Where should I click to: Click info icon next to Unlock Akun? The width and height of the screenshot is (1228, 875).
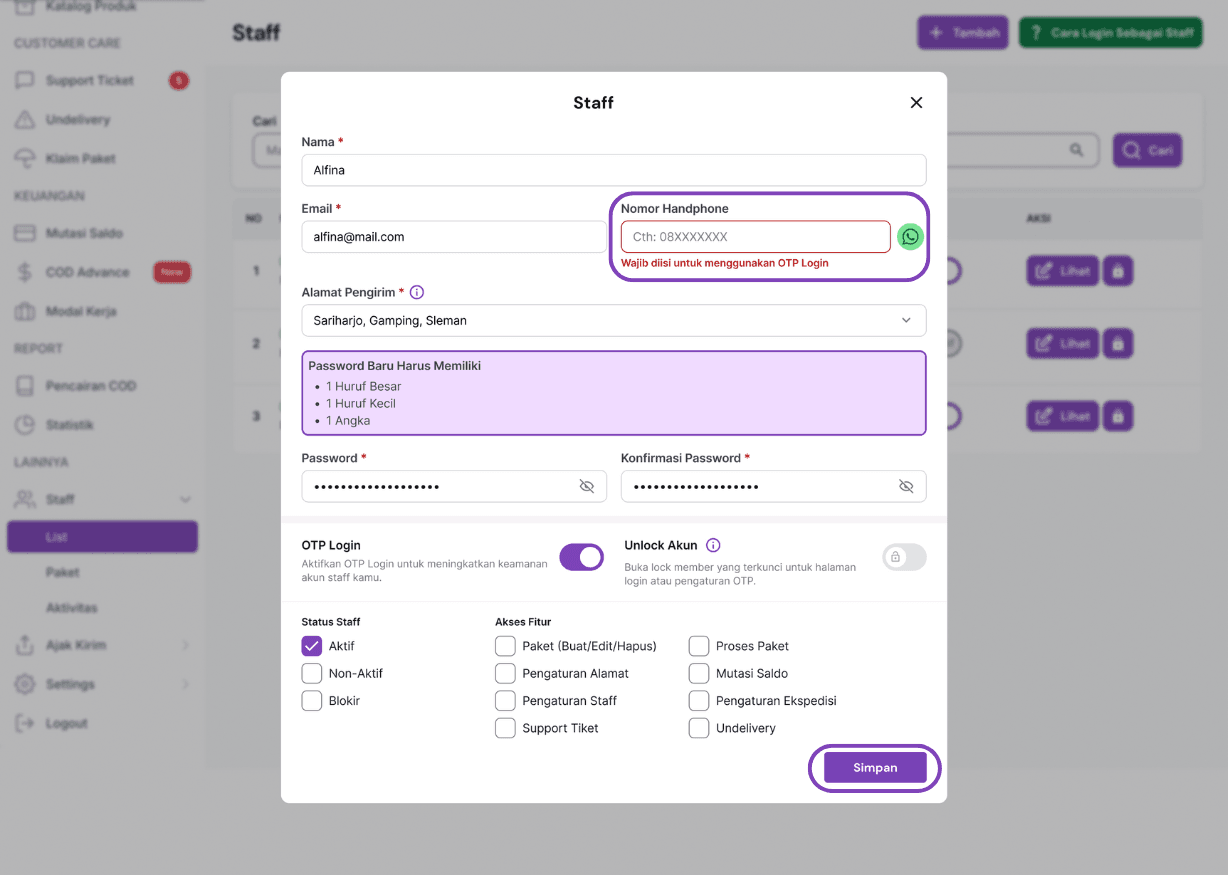click(713, 545)
